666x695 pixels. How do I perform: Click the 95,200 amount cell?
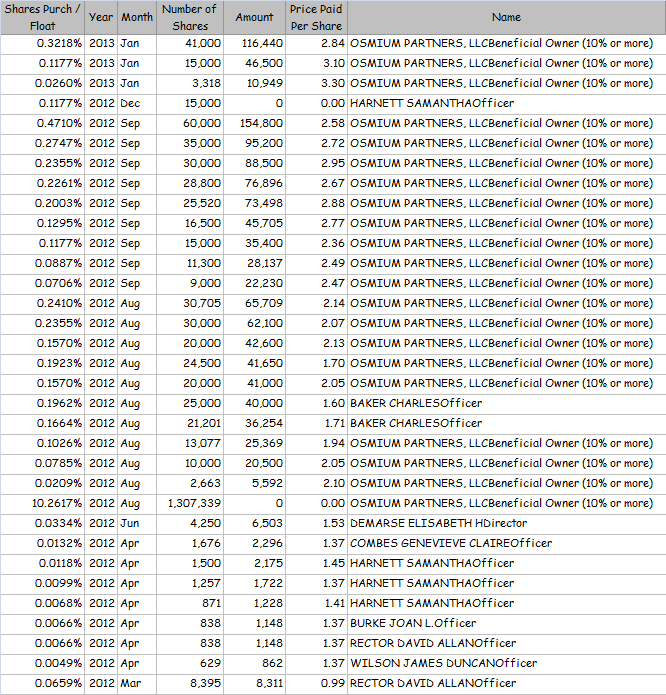(x=254, y=143)
